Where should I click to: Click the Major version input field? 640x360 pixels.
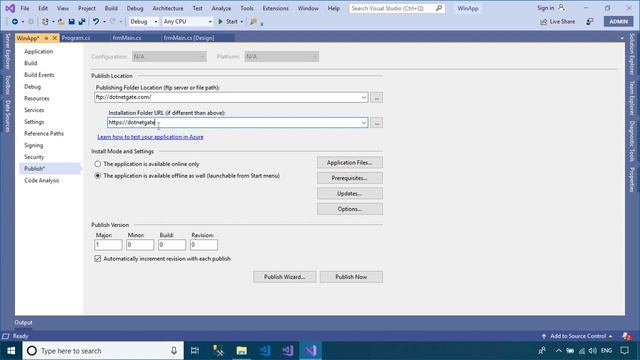click(108, 244)
